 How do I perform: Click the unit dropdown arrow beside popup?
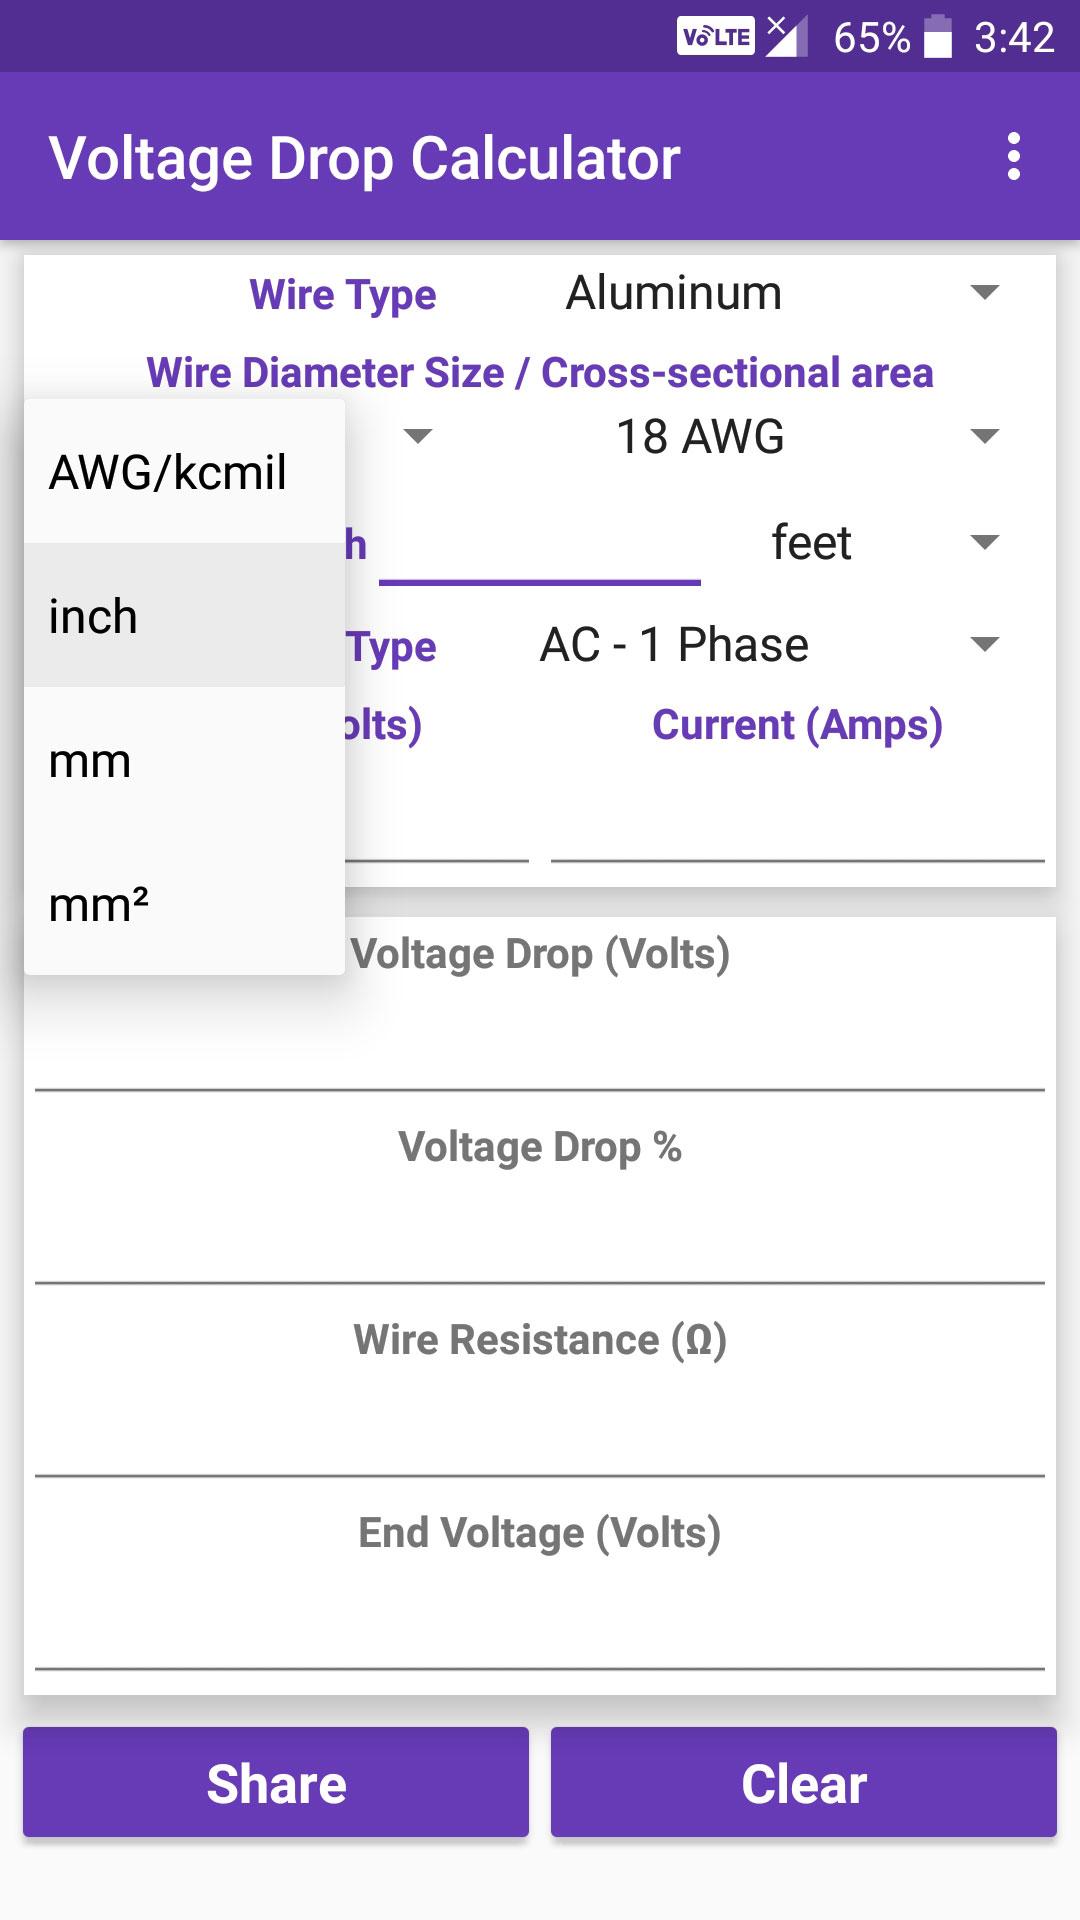pyautogui.click(x=417, y=436)
